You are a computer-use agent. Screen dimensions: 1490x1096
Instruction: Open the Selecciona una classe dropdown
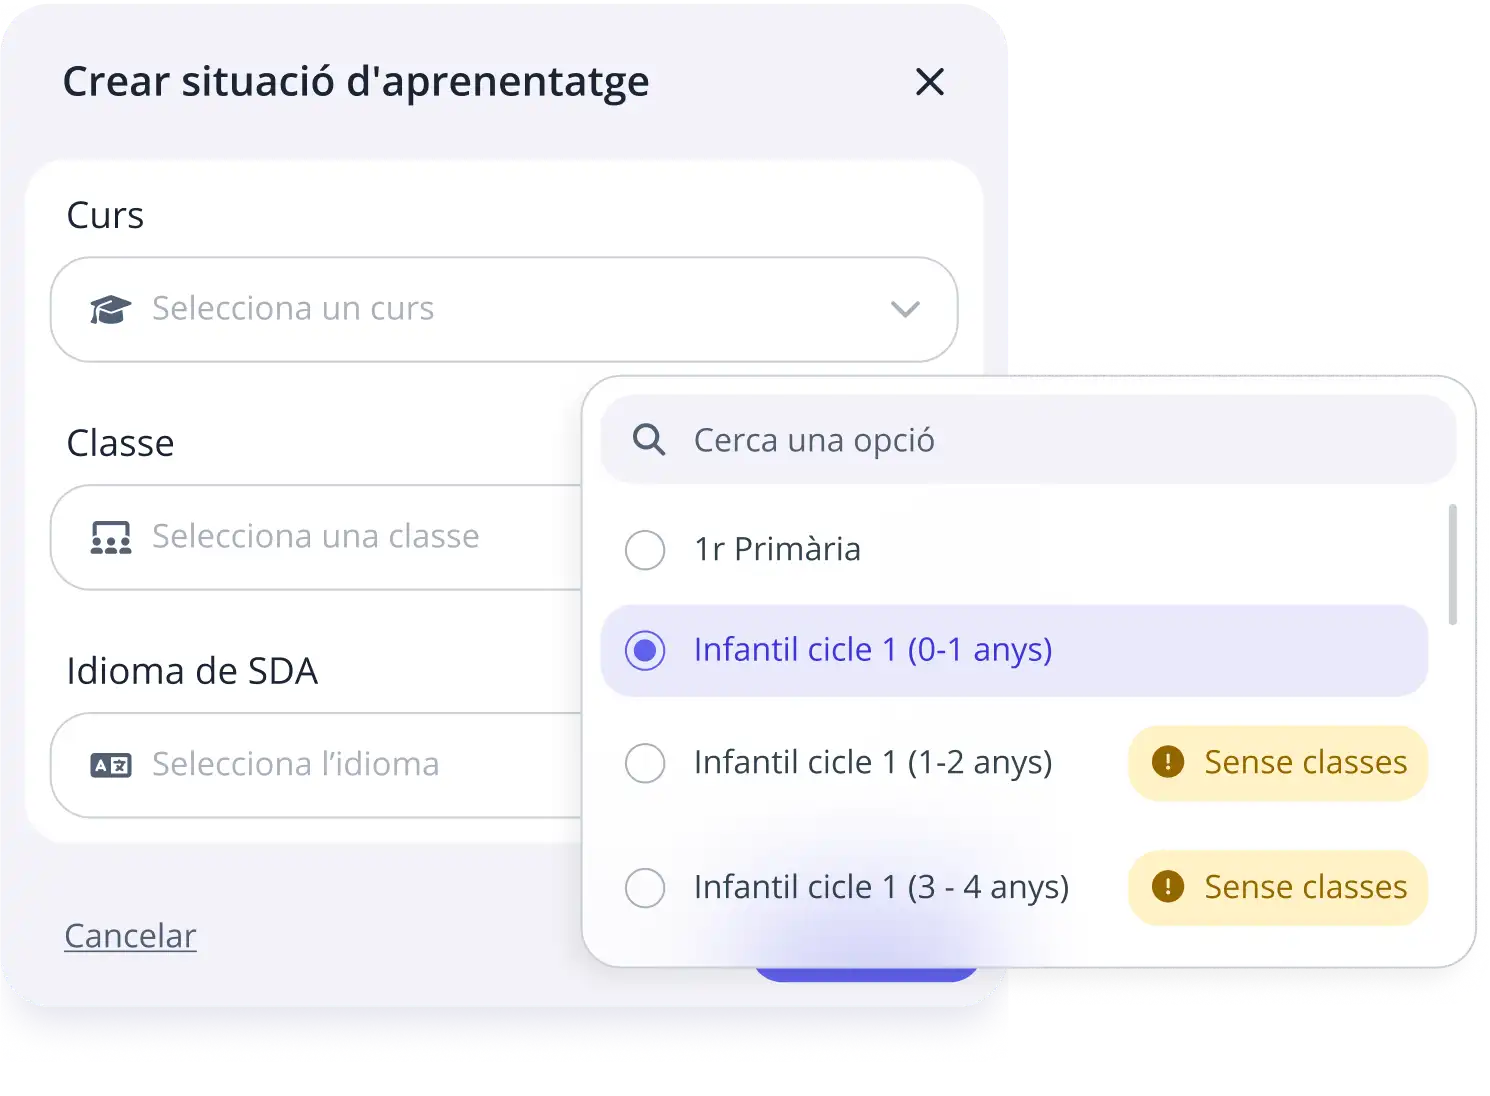(315, 537)
